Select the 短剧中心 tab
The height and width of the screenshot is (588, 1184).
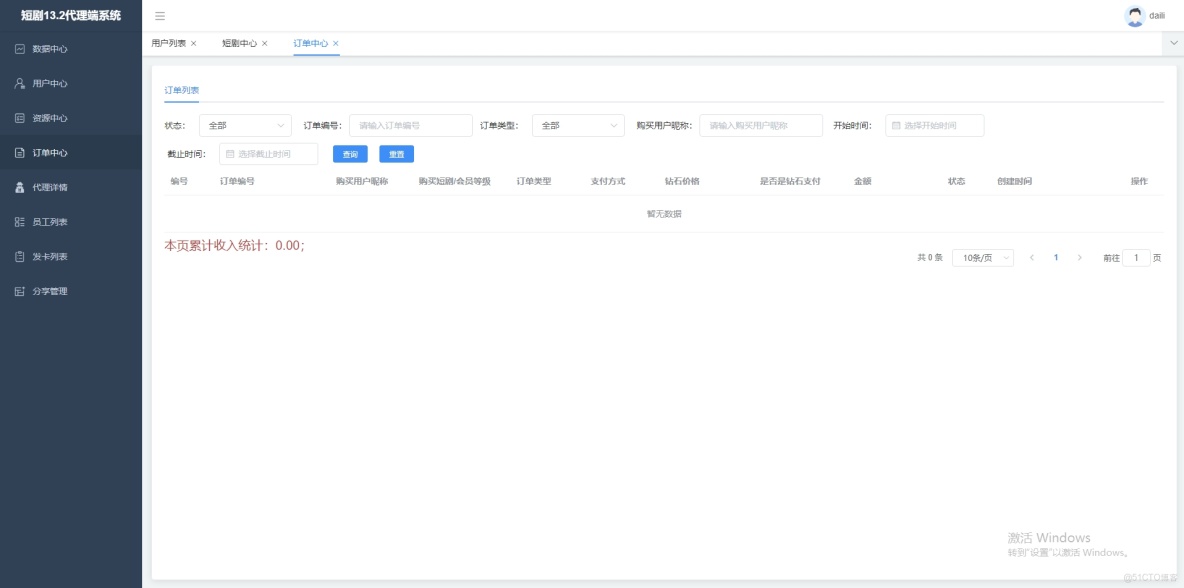click(241, 43)
